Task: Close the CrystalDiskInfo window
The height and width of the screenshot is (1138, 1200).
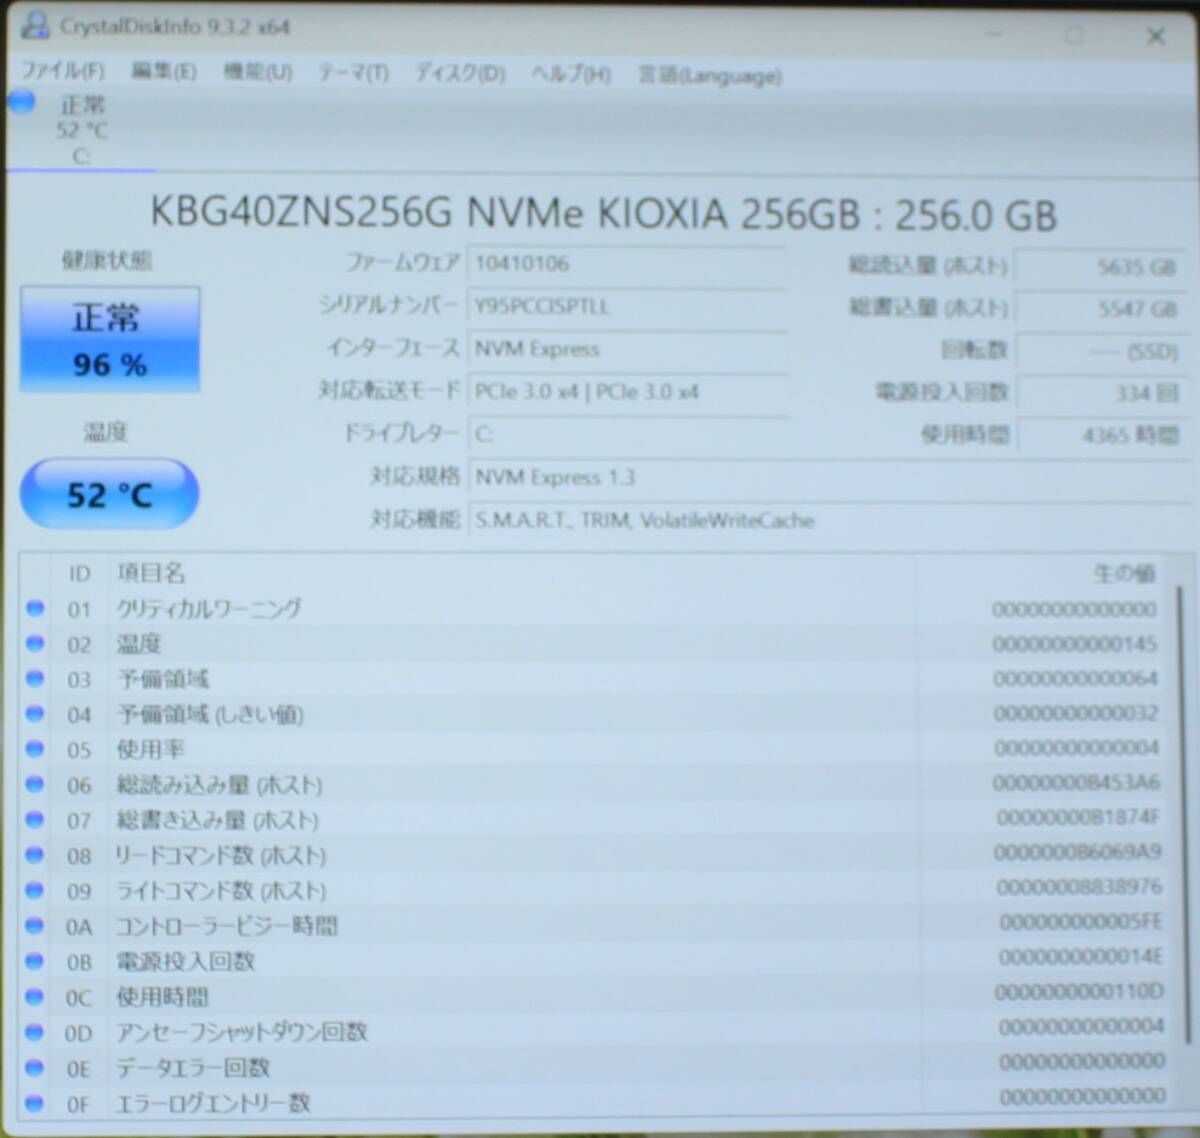Action: pos(1155,37)
